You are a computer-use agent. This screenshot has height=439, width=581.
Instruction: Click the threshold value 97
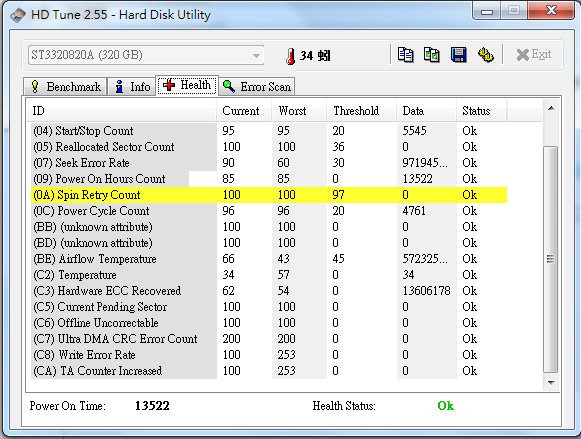pos(338,195)
